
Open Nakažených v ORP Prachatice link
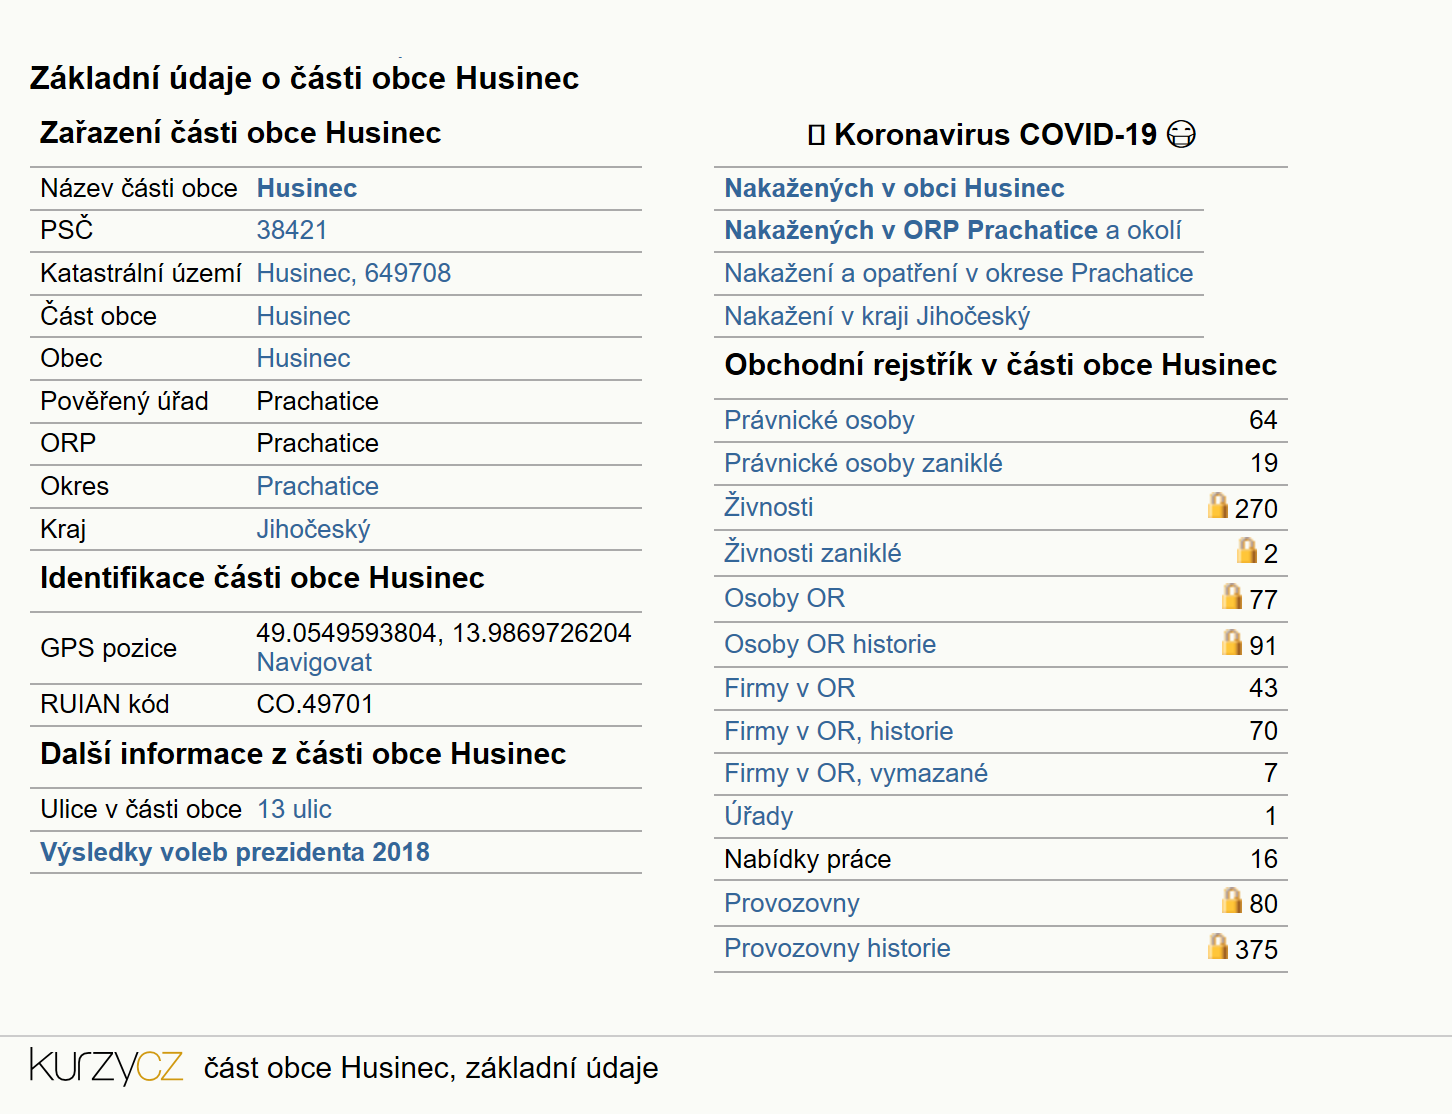[x=911, y=230]
